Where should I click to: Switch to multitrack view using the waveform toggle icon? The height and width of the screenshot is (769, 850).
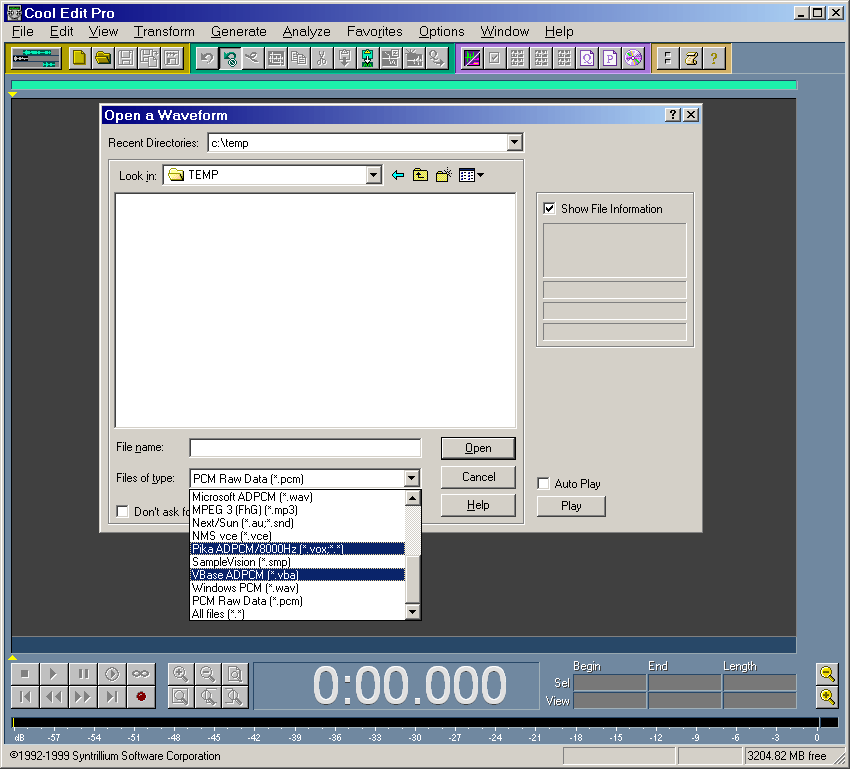click(x=36, y=58)
